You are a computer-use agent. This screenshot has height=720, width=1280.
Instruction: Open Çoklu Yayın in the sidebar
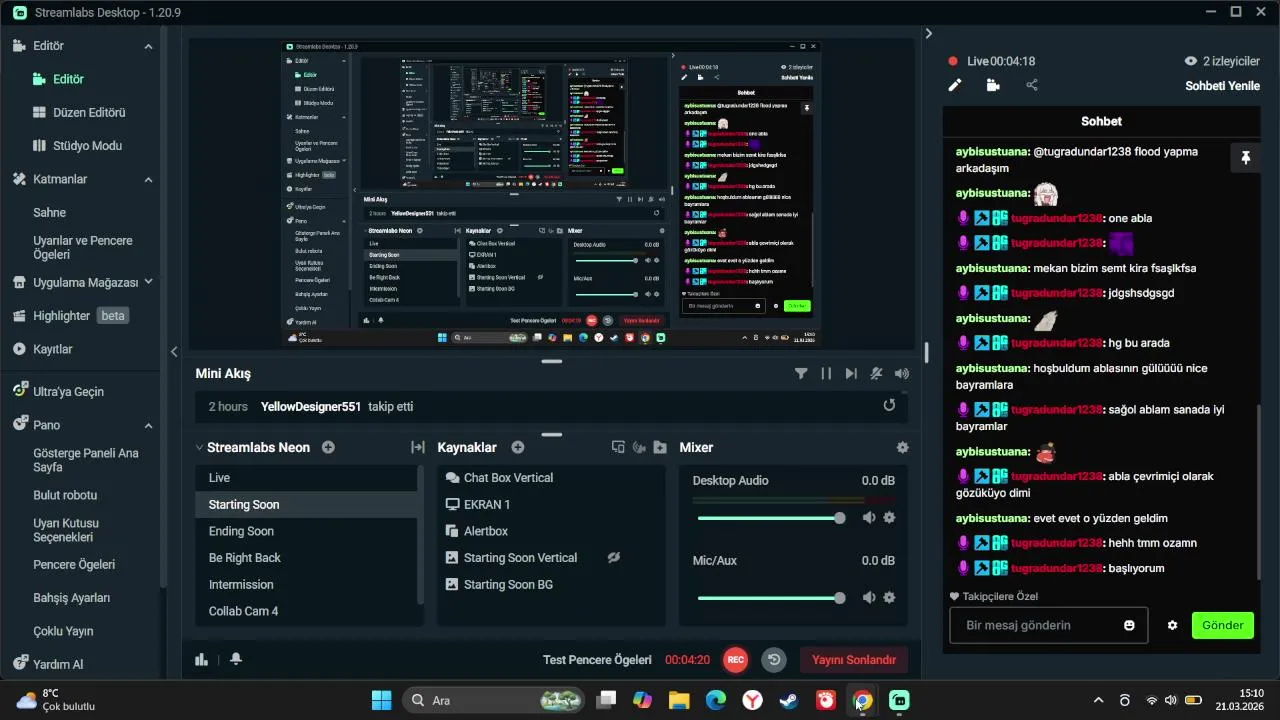click(63, 631)
